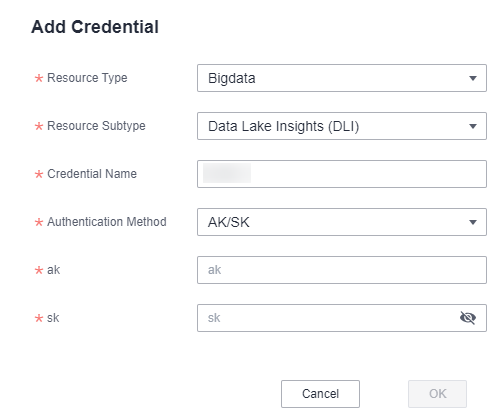The width and height of the screenshot is (503, 417).
Task: Select the blurred value in Credential Name
Action: 227,173
